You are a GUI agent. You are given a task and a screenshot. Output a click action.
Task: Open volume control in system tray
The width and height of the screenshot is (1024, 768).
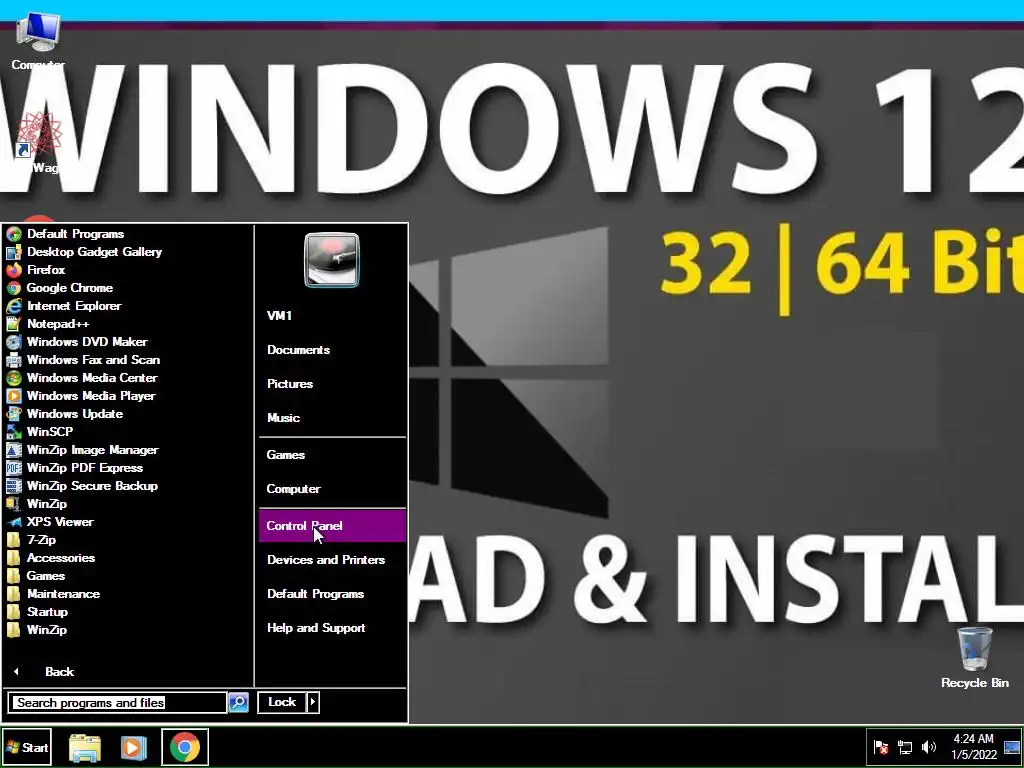(x=928, y=747)
